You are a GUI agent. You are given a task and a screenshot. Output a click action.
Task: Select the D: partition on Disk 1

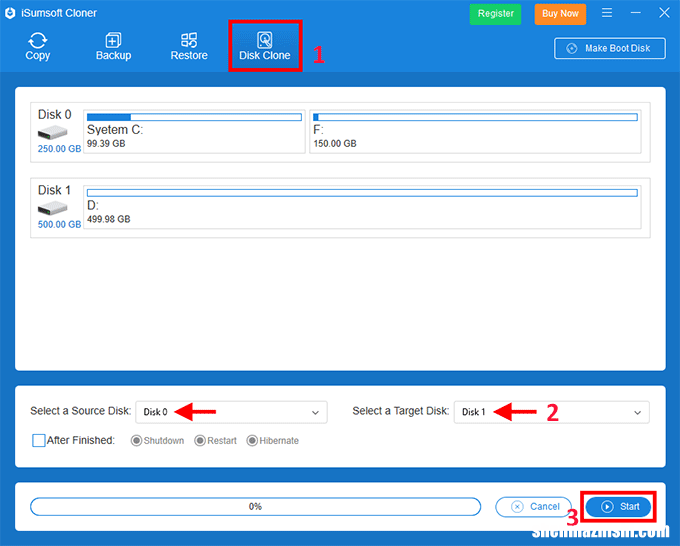362,207
